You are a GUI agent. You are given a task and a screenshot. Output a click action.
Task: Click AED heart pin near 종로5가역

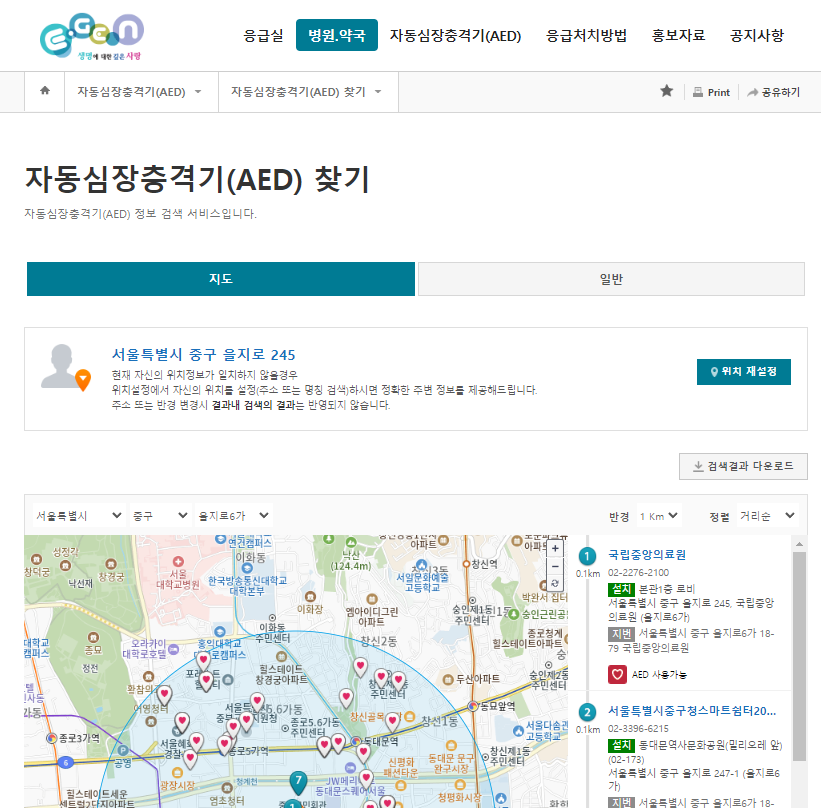pyautogui.click(x=225, y=745)
